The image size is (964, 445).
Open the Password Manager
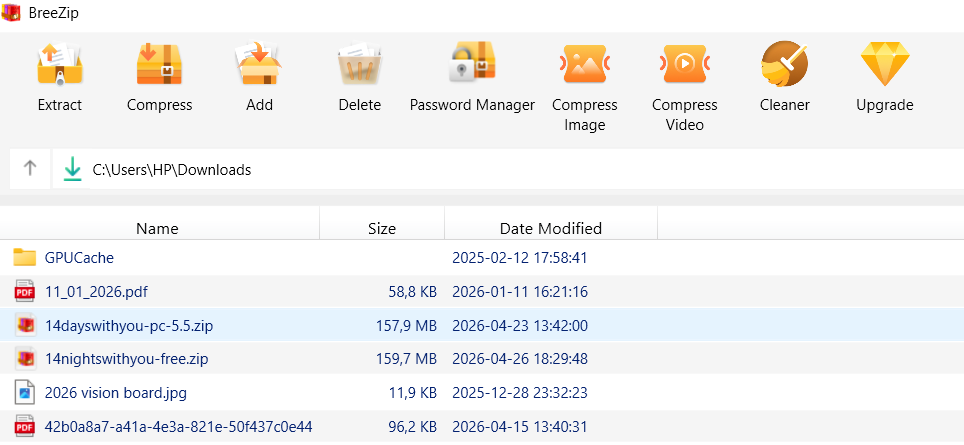click(x=472, y=66)
